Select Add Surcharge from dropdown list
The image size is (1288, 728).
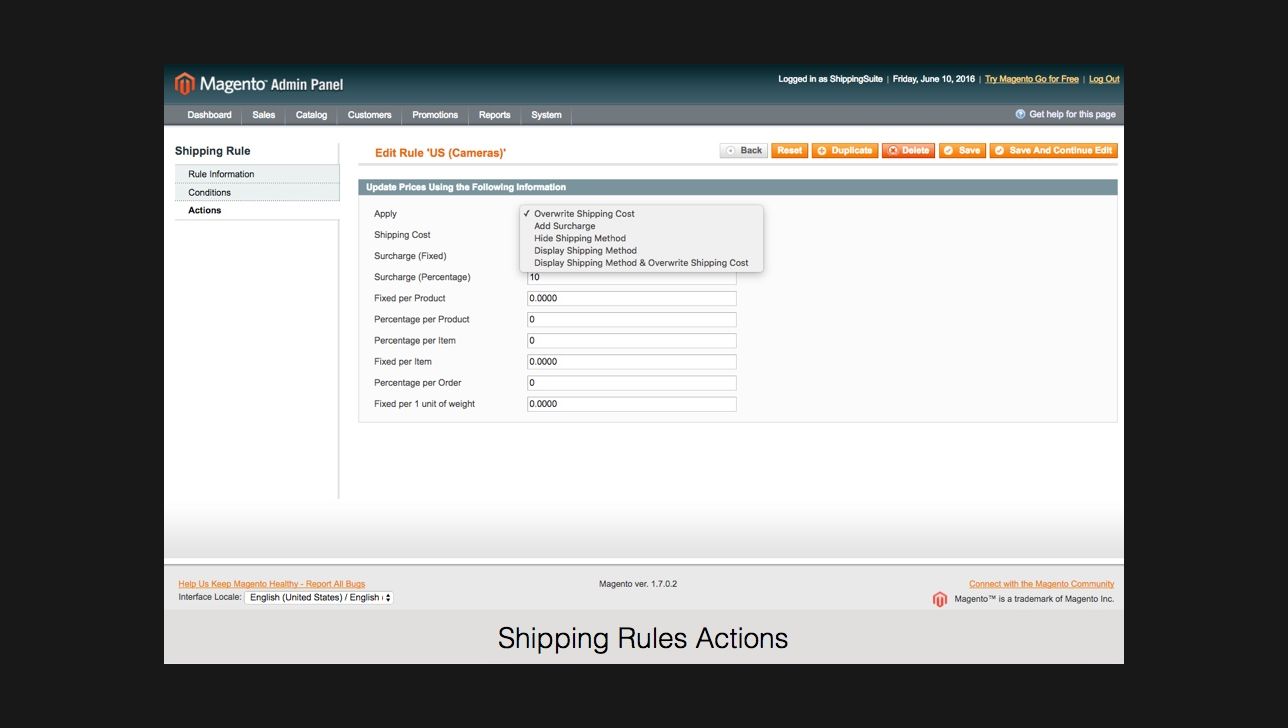click(564, 226)
